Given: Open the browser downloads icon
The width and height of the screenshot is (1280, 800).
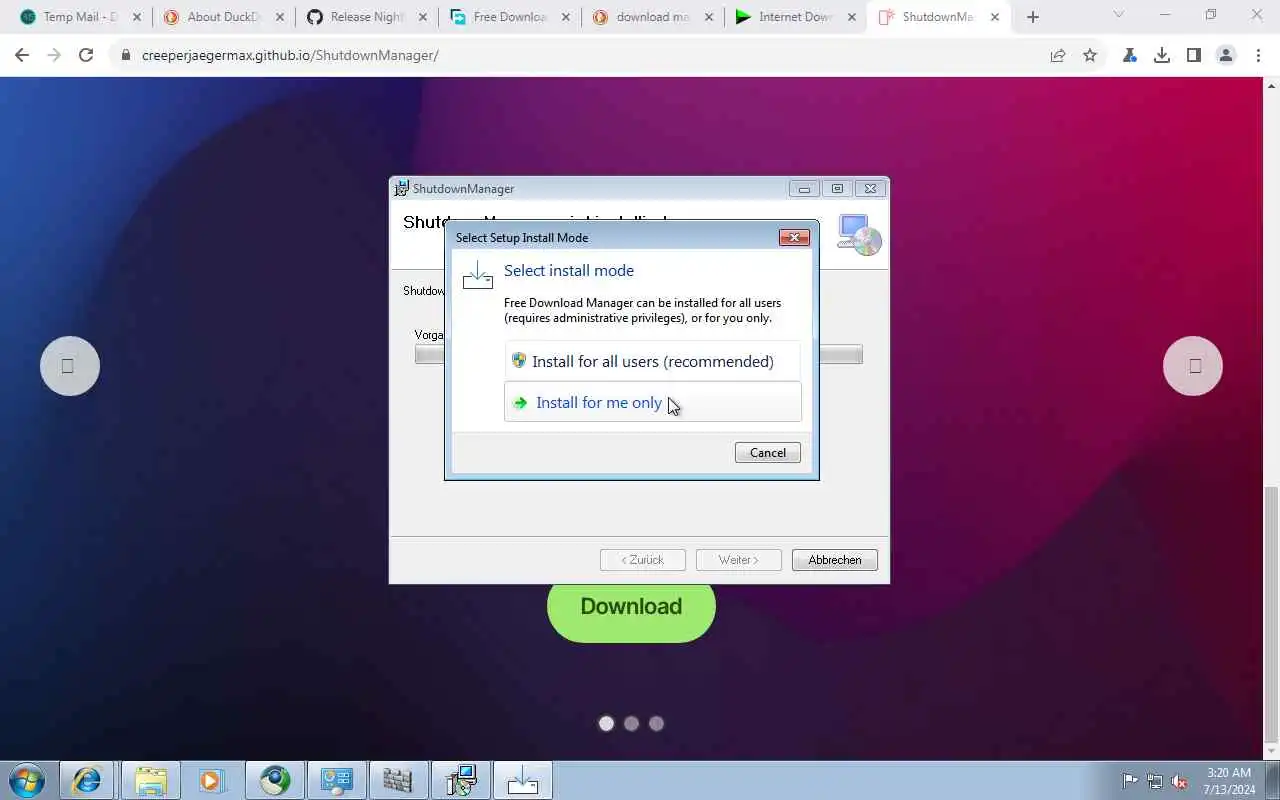Looking at the screenshot, I should pyautogui.click(x=1162, y=56).
